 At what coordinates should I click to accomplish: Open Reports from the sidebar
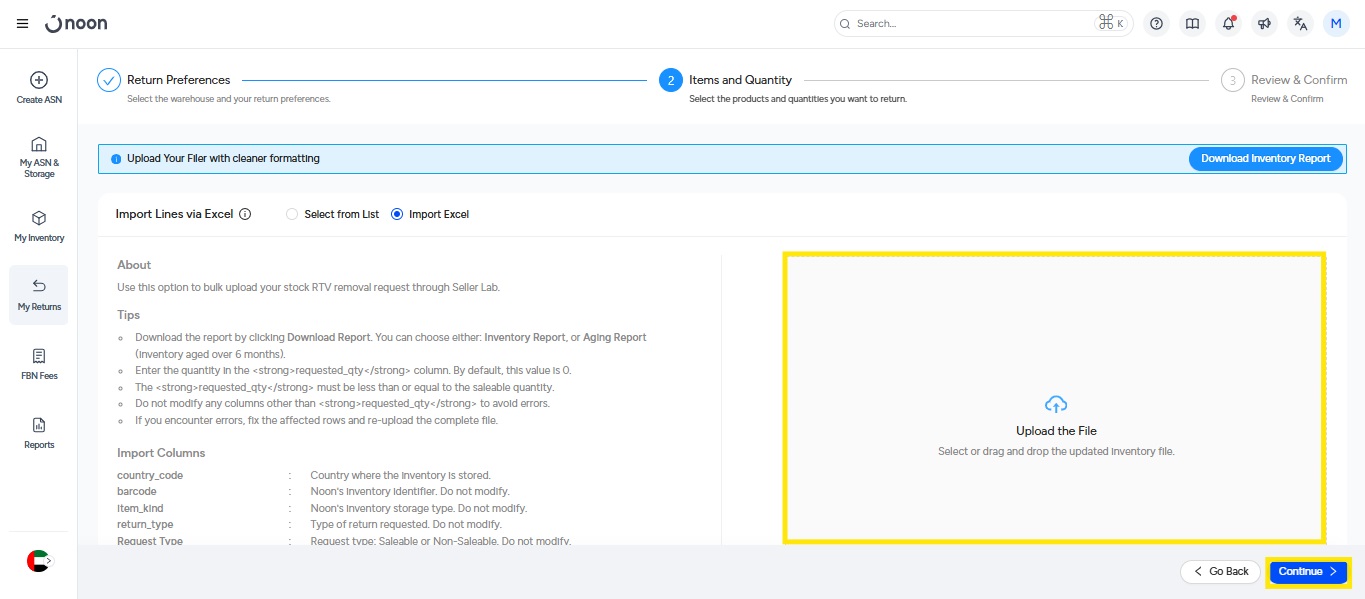pyautogui.click(x=39, y=433)
